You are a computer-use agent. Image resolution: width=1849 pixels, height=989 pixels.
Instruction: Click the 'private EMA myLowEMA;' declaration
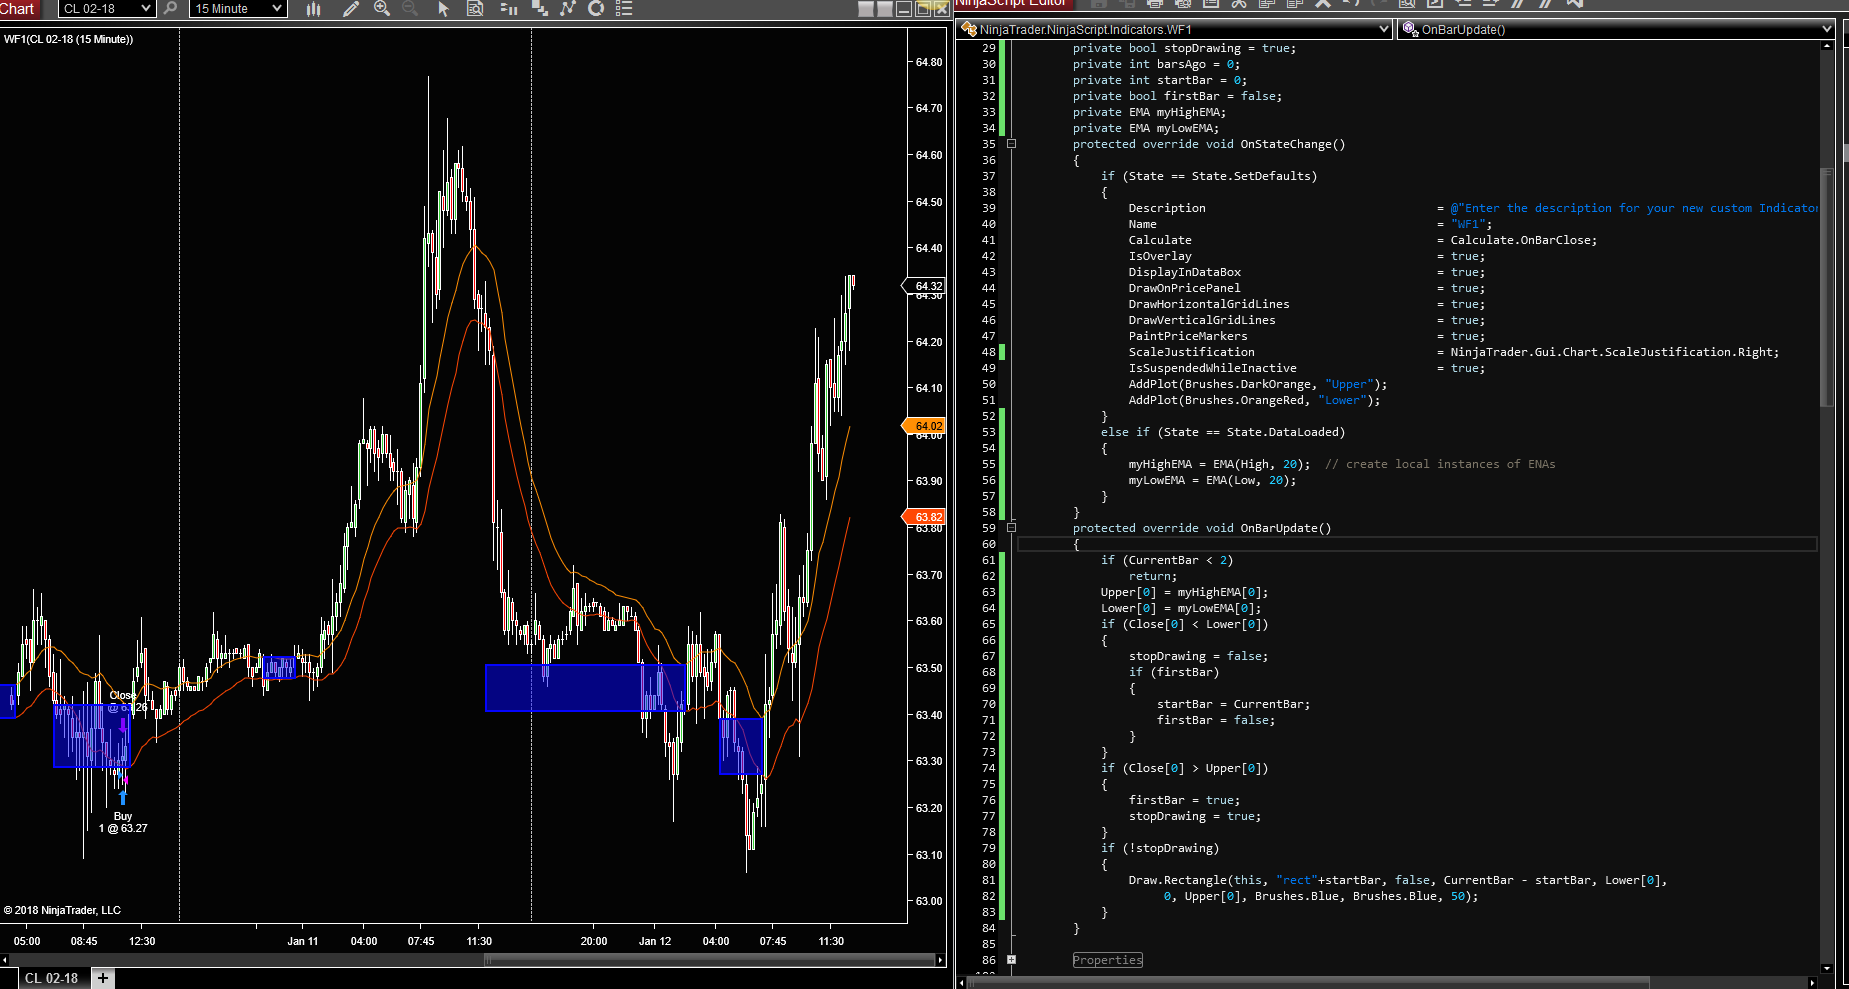coord(1147,128)
